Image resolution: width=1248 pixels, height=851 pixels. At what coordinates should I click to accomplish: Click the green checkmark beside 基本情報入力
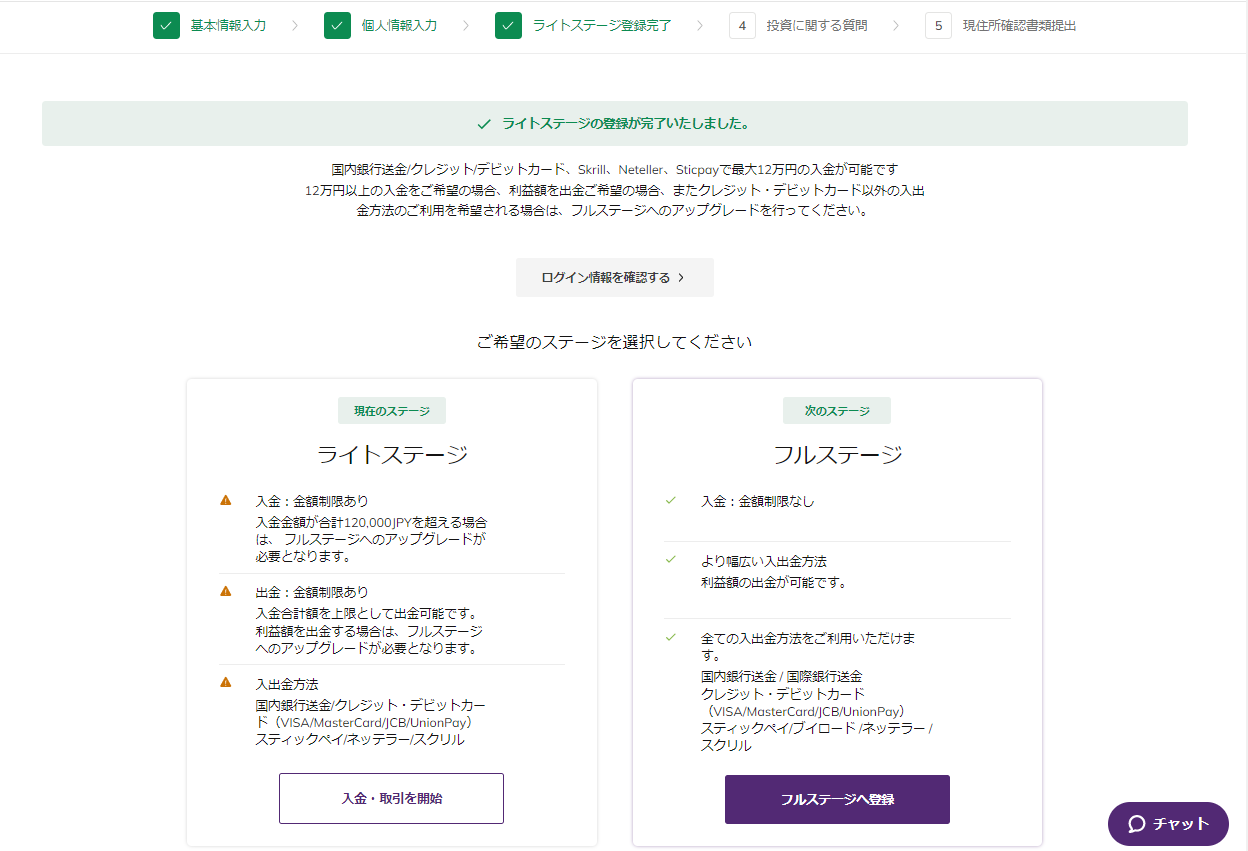coord(166,26)
